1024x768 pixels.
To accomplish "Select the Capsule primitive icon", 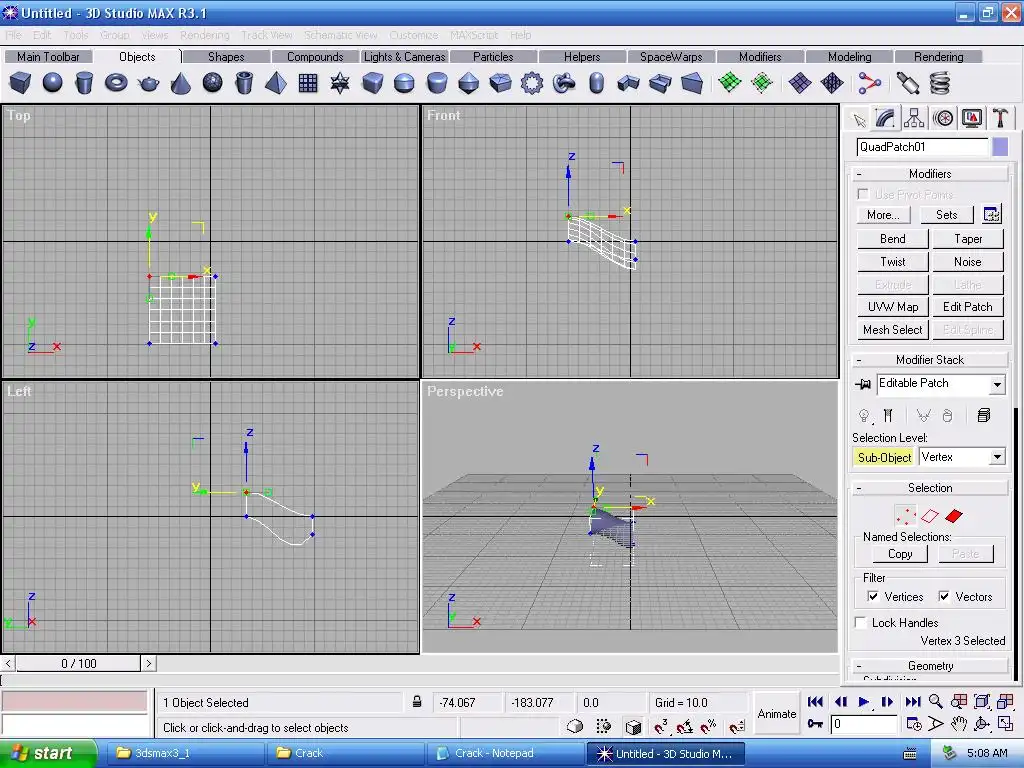I will click(x=596, y=84).
